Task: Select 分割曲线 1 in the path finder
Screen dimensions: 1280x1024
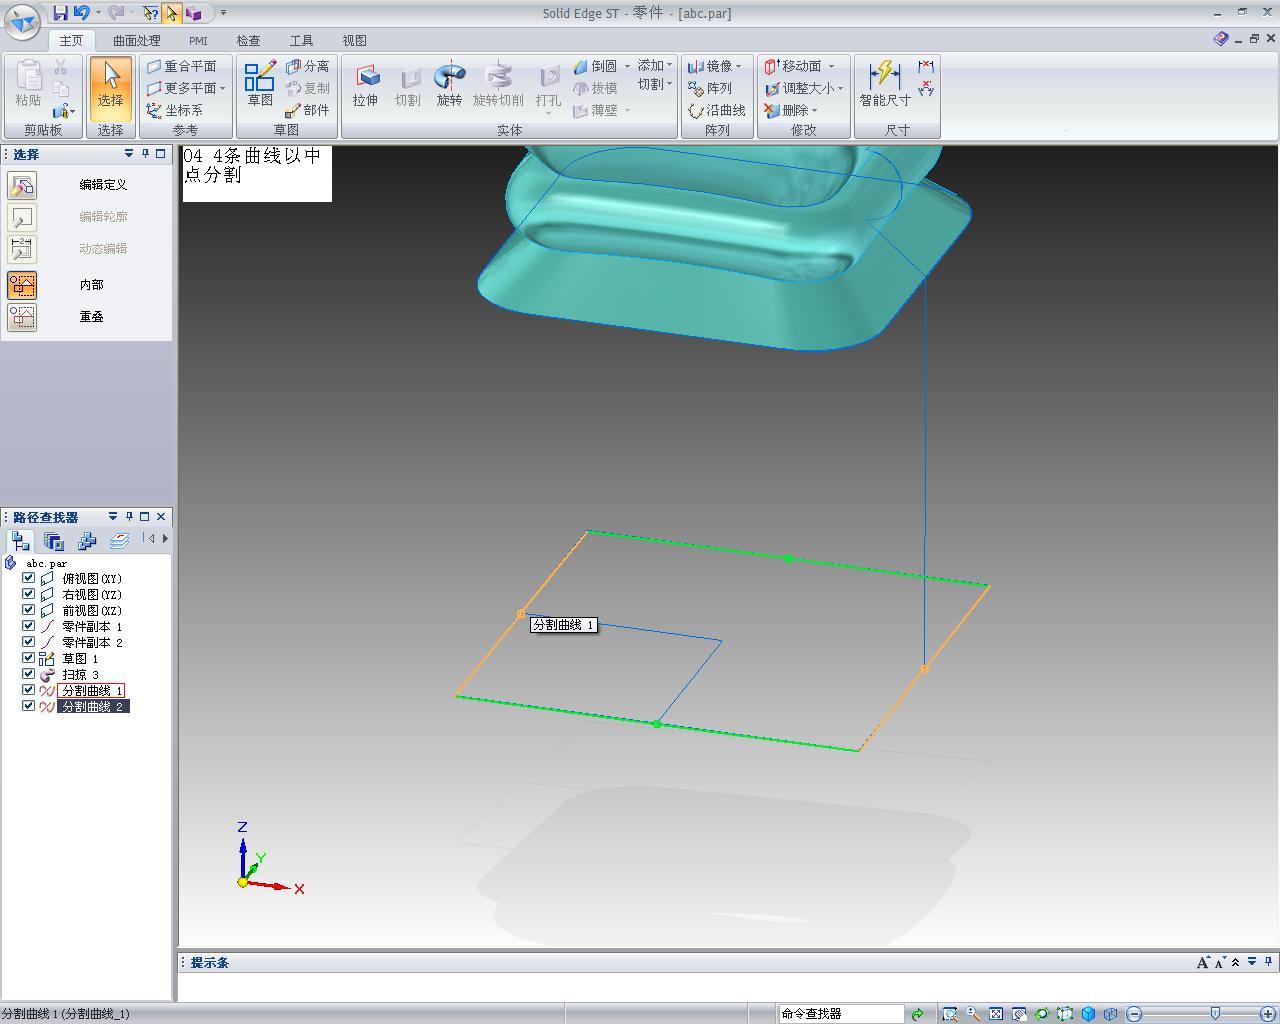Action: click(x=91, y=690)
